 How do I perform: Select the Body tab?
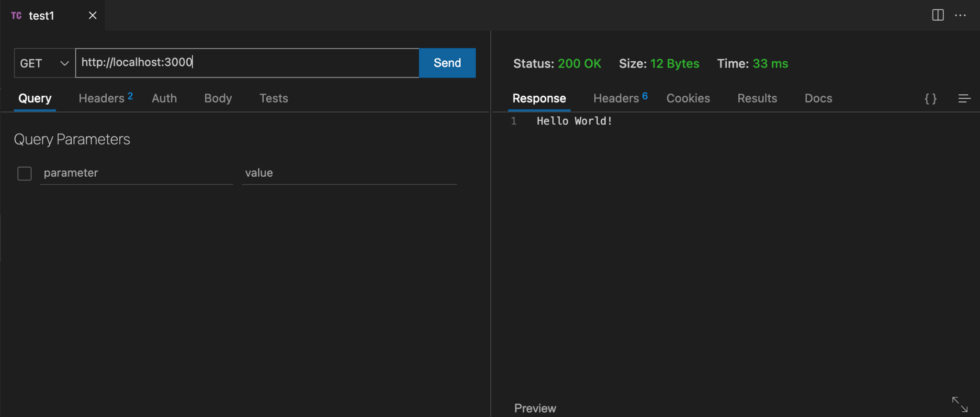[x=218, y=98]
